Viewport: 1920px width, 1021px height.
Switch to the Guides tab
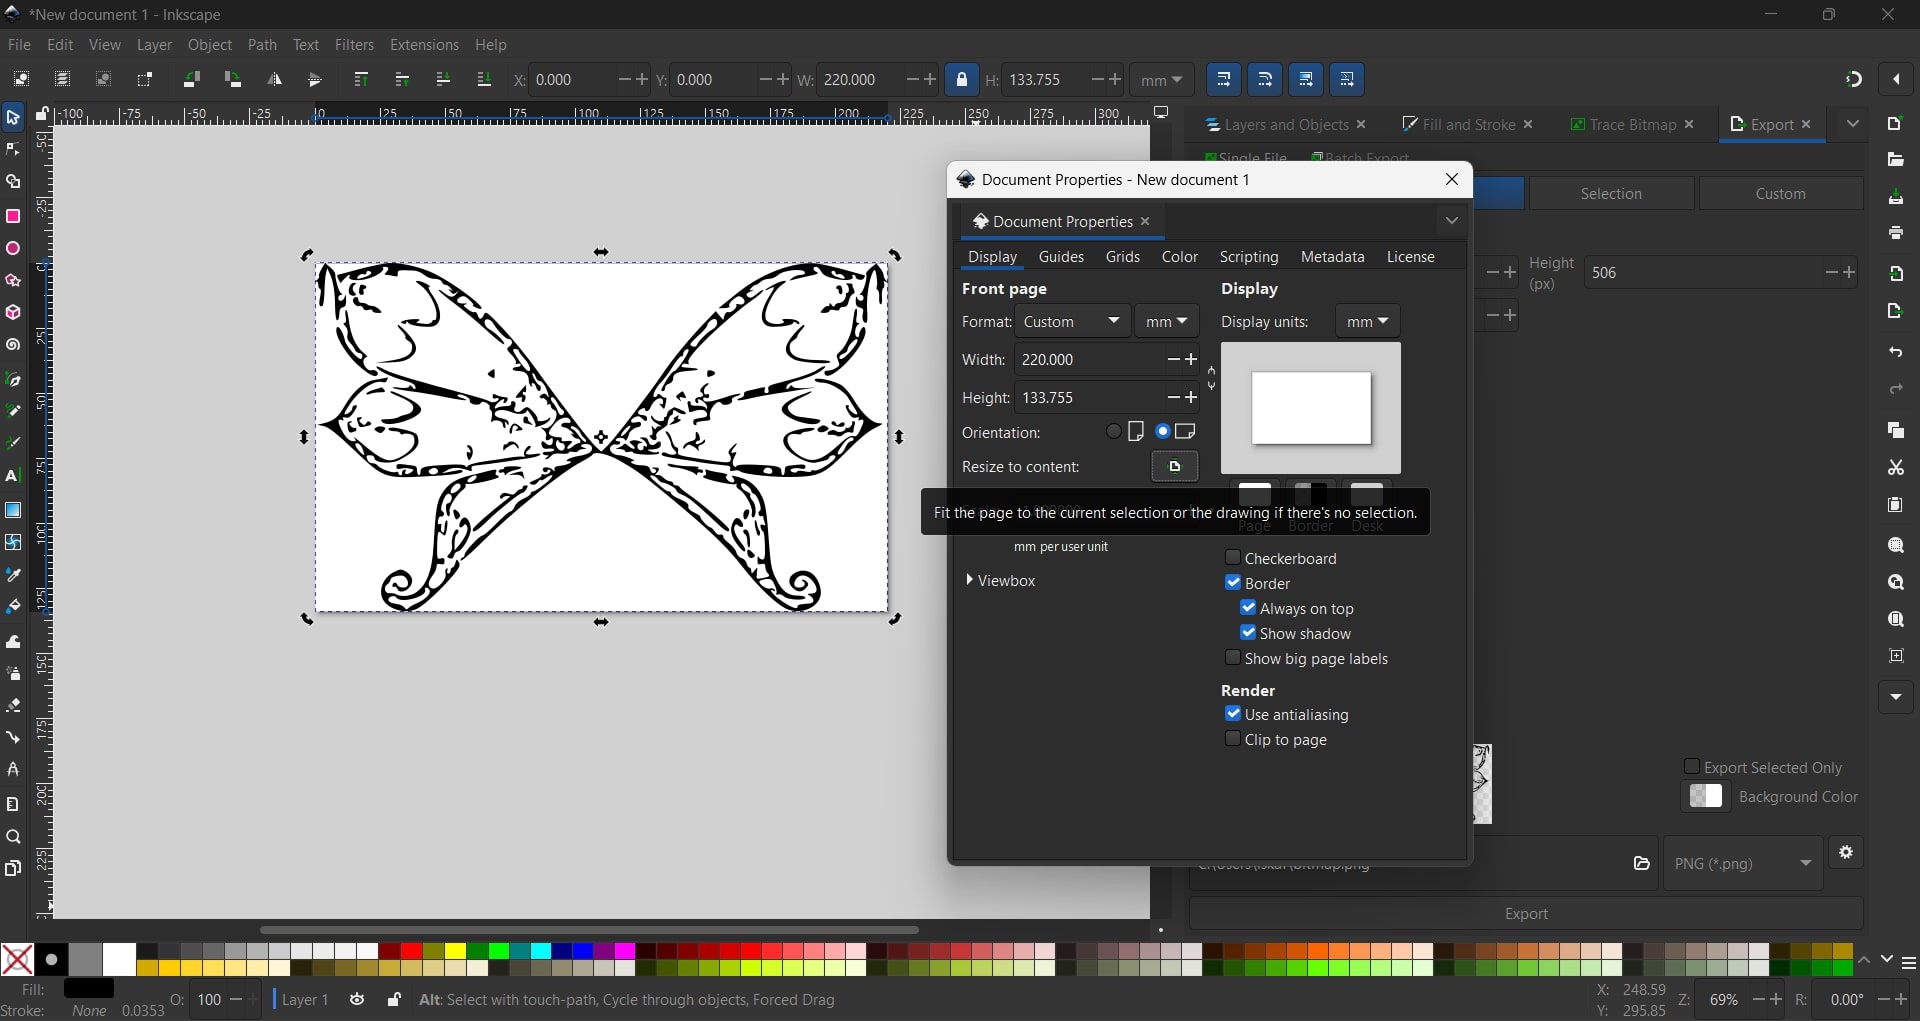pyautogui.click(x=1061, y=257)
